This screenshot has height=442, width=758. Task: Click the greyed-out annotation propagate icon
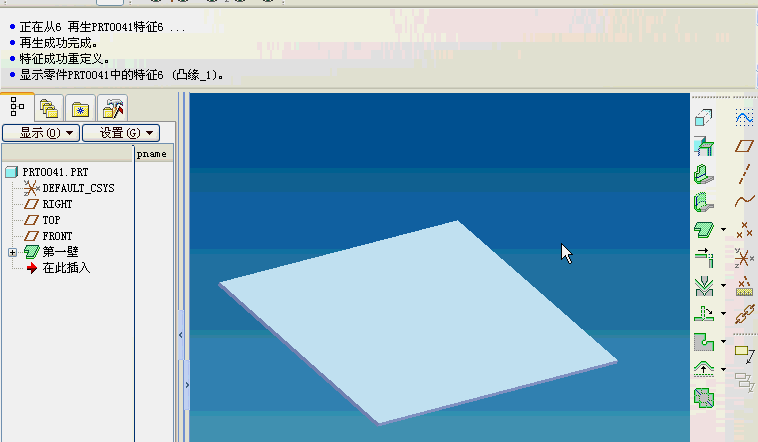pyautogui.click(x=744, y=382)
